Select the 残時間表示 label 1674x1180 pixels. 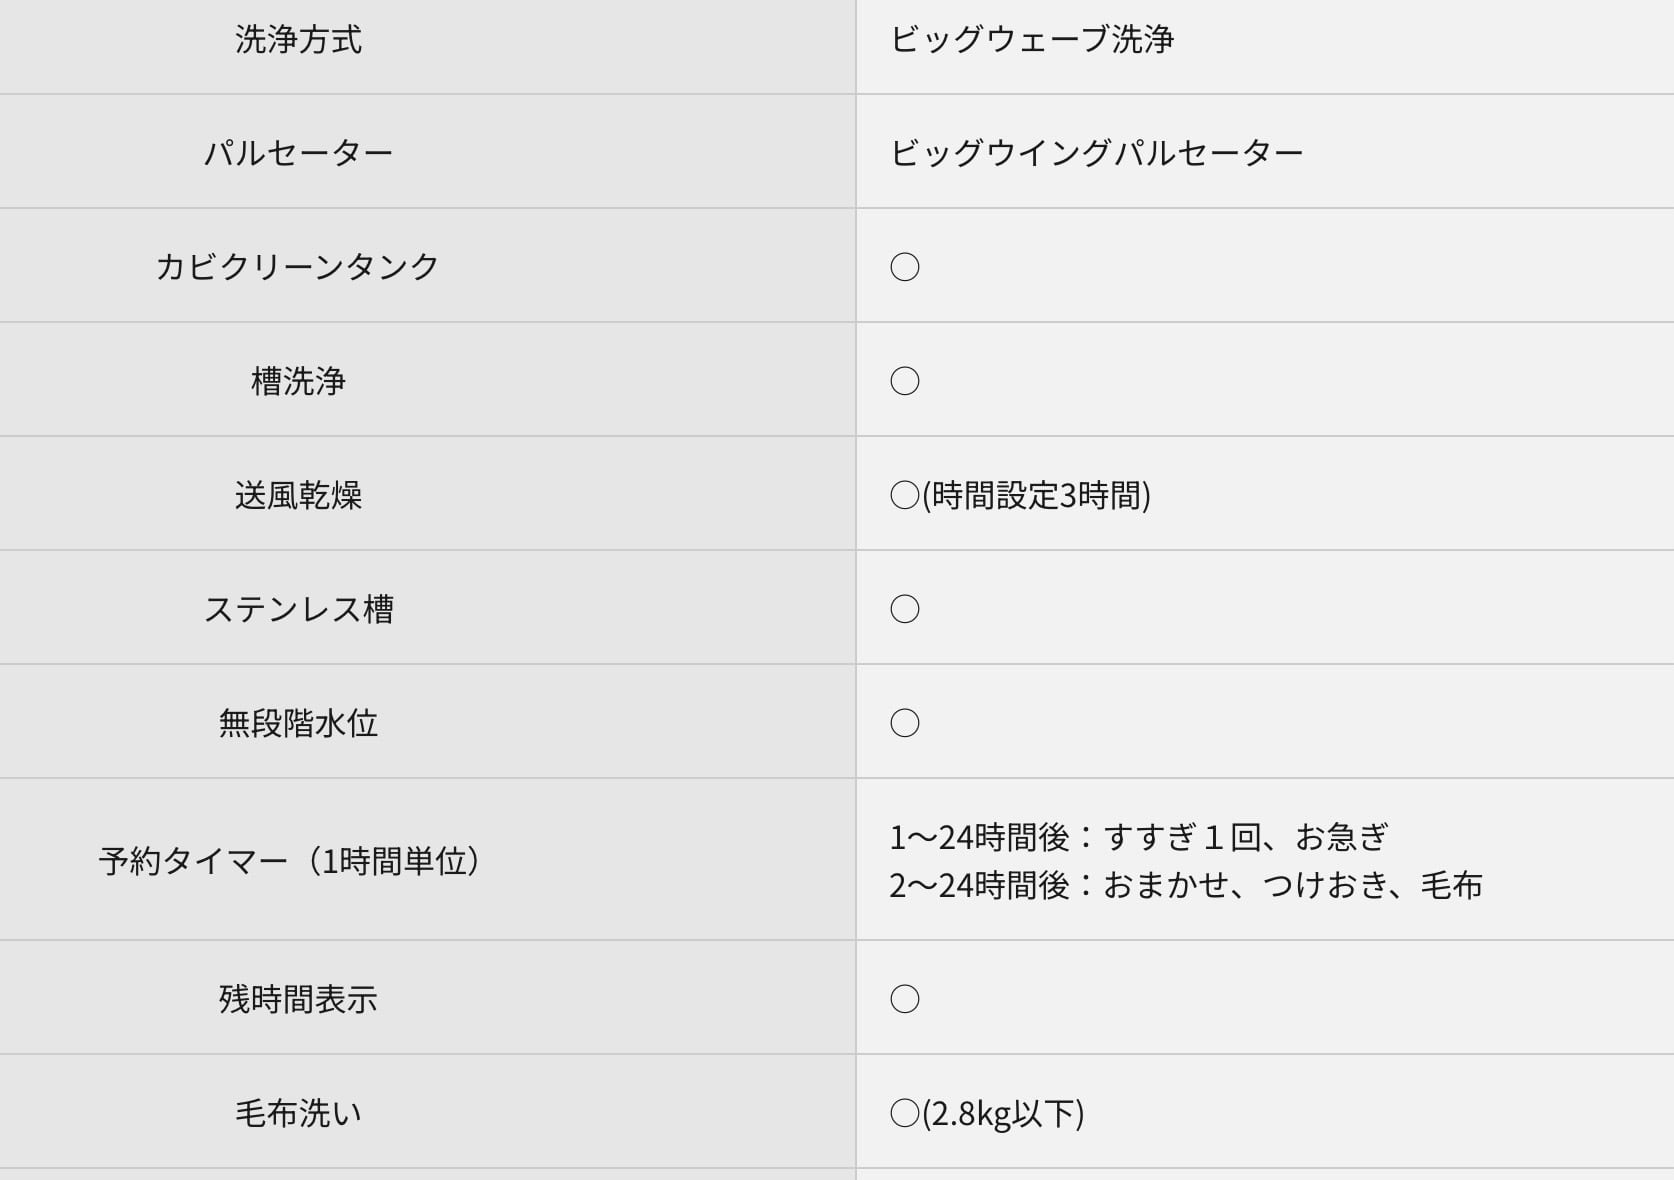point(298,999)
